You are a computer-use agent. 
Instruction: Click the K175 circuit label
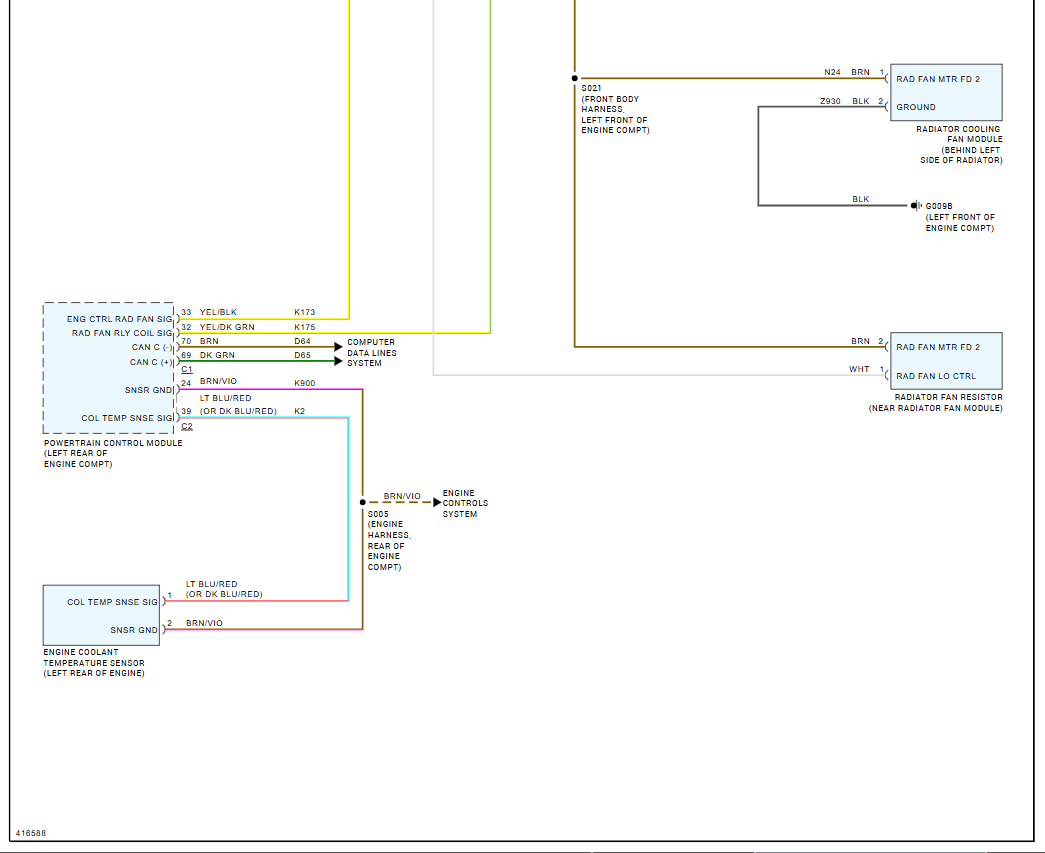[304, 327]
